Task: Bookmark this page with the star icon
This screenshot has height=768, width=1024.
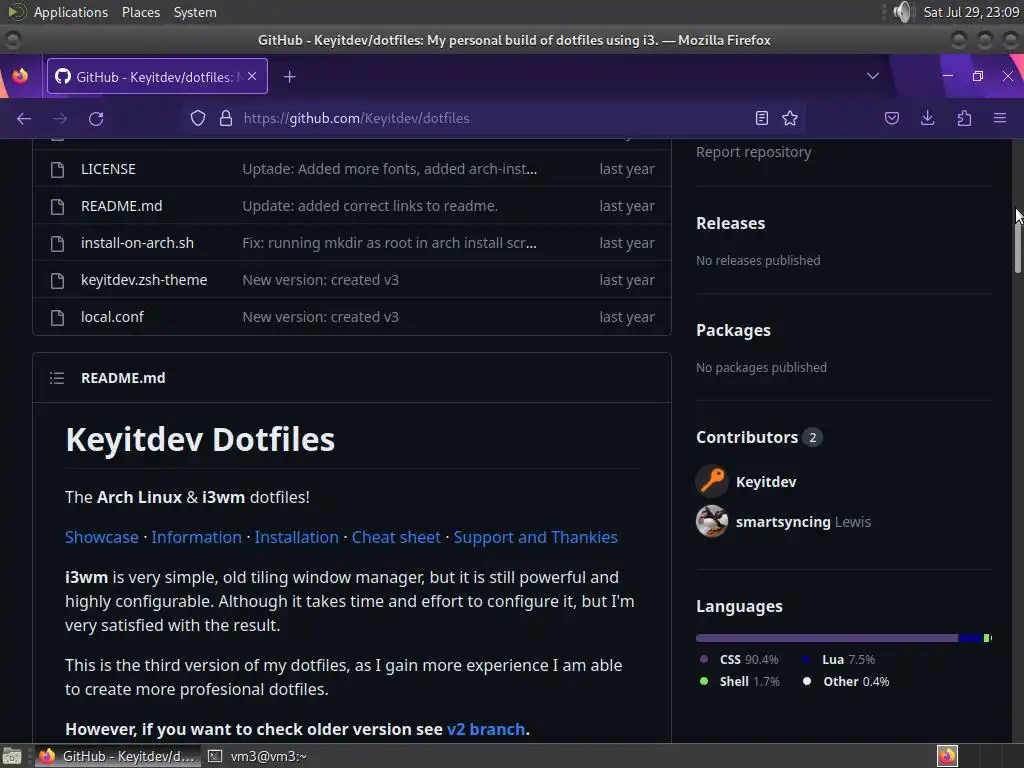Action: 790,118
